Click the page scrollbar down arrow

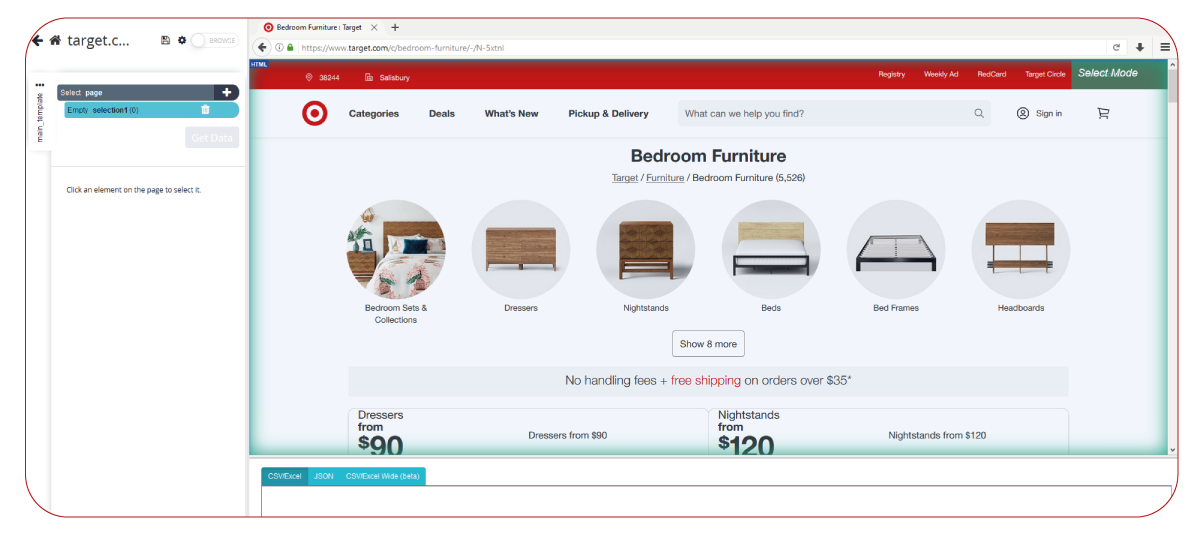coord(1173,451)
